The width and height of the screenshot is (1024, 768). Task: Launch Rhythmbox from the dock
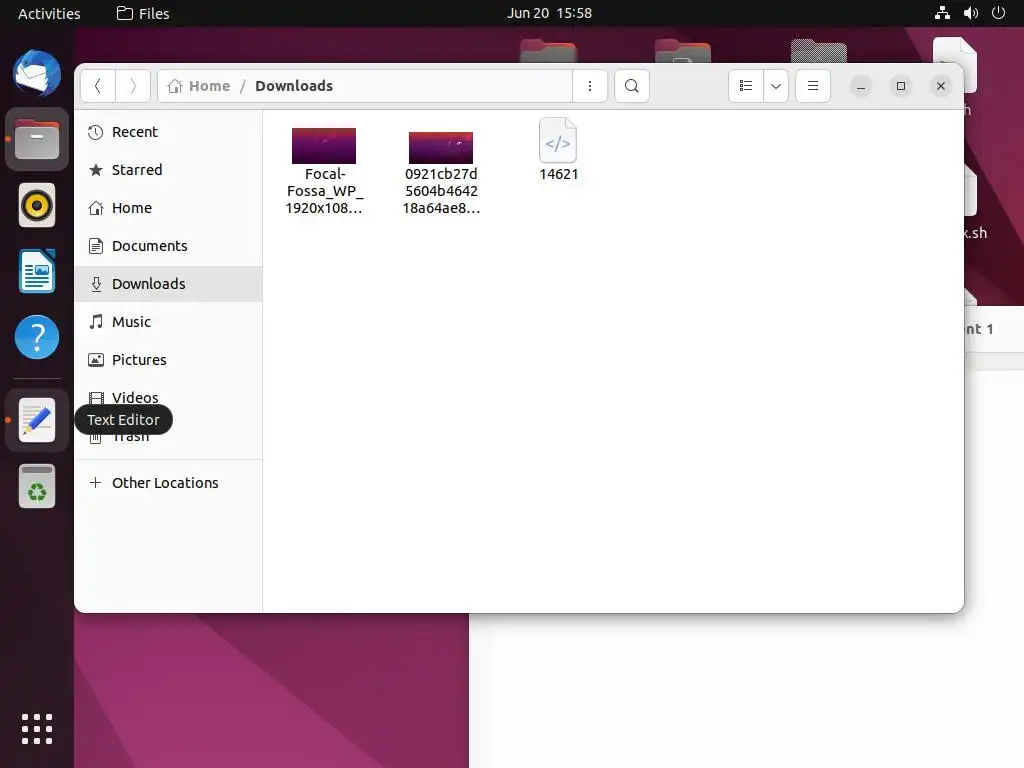click(x=37, y=205)
